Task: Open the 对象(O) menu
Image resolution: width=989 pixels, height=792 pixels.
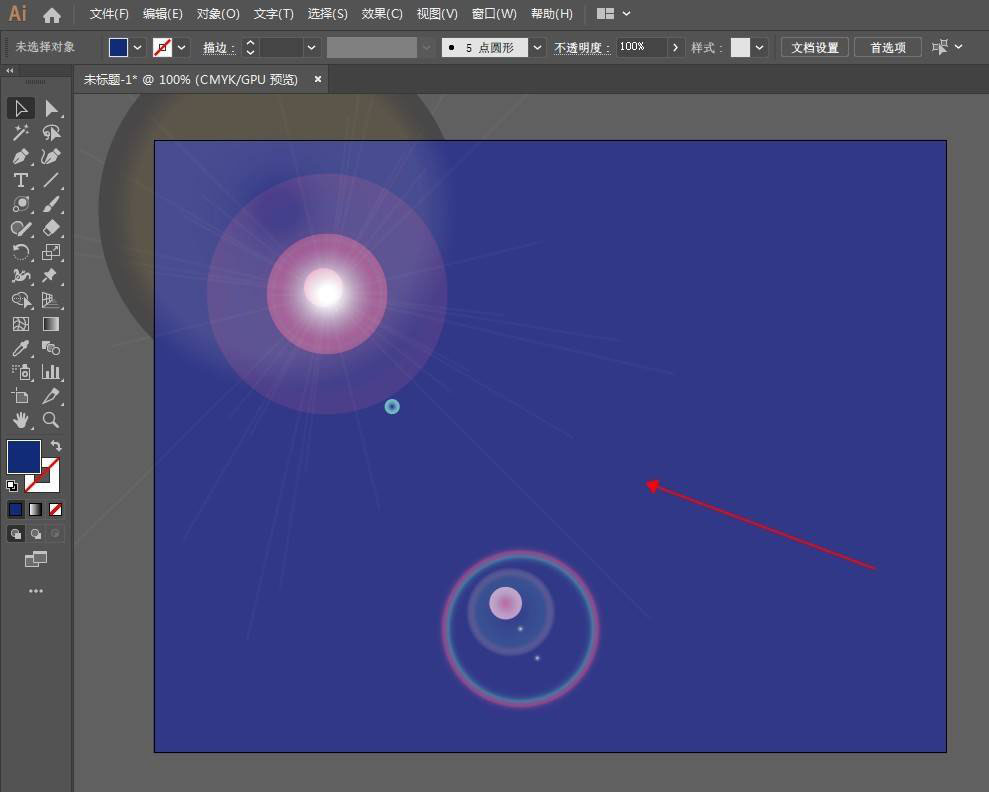Action: point(218,14)
